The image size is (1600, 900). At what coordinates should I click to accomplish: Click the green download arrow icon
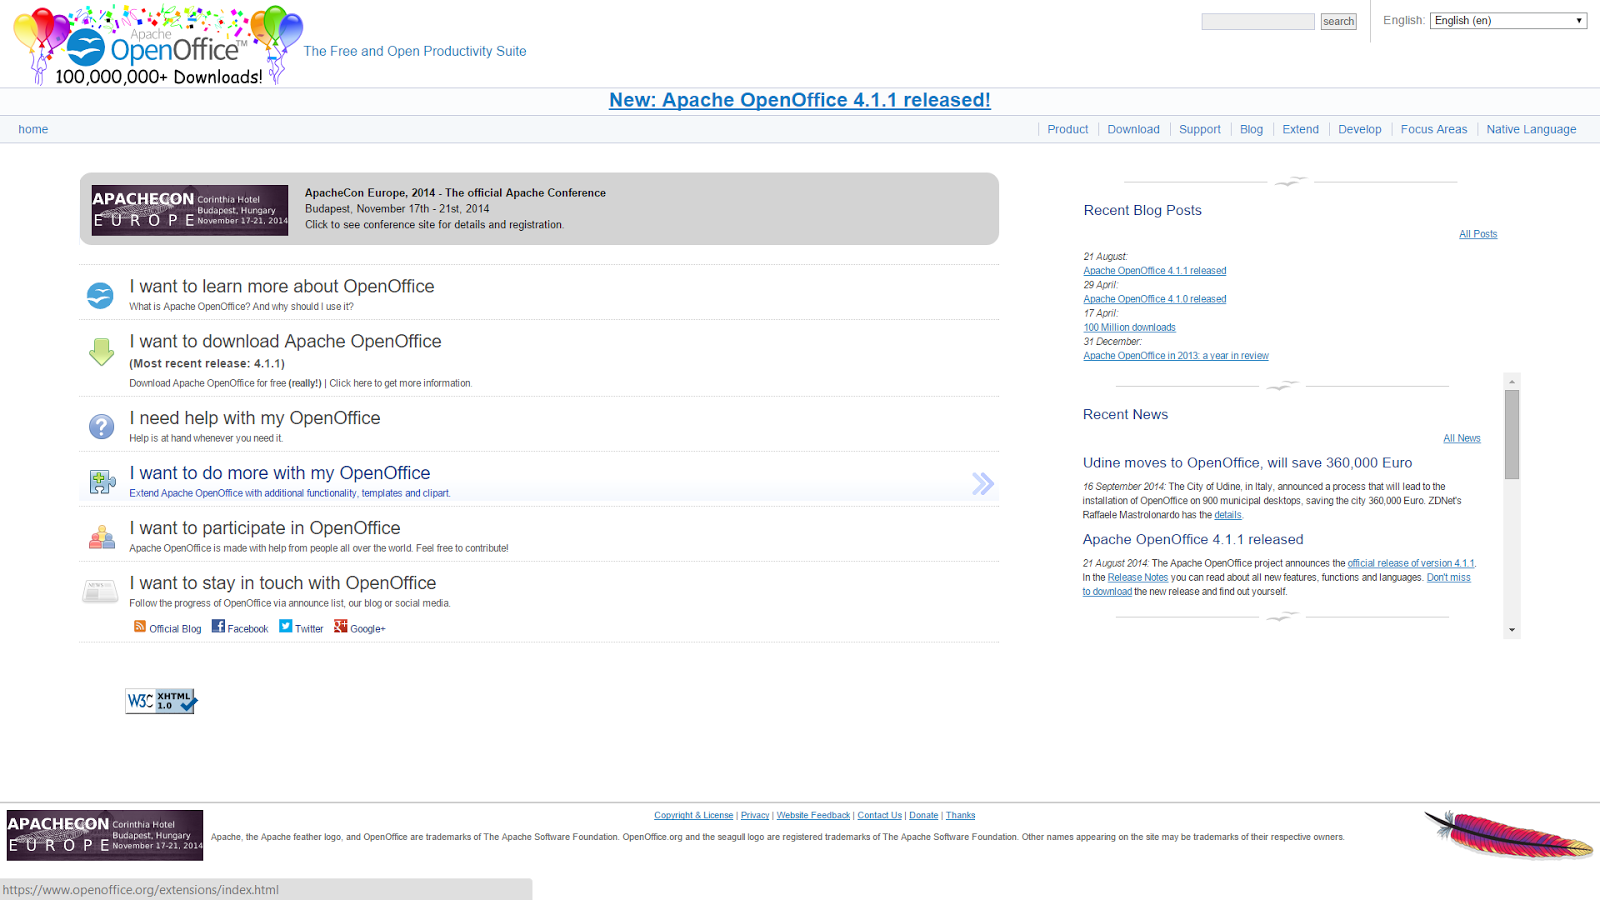point(101,352)
